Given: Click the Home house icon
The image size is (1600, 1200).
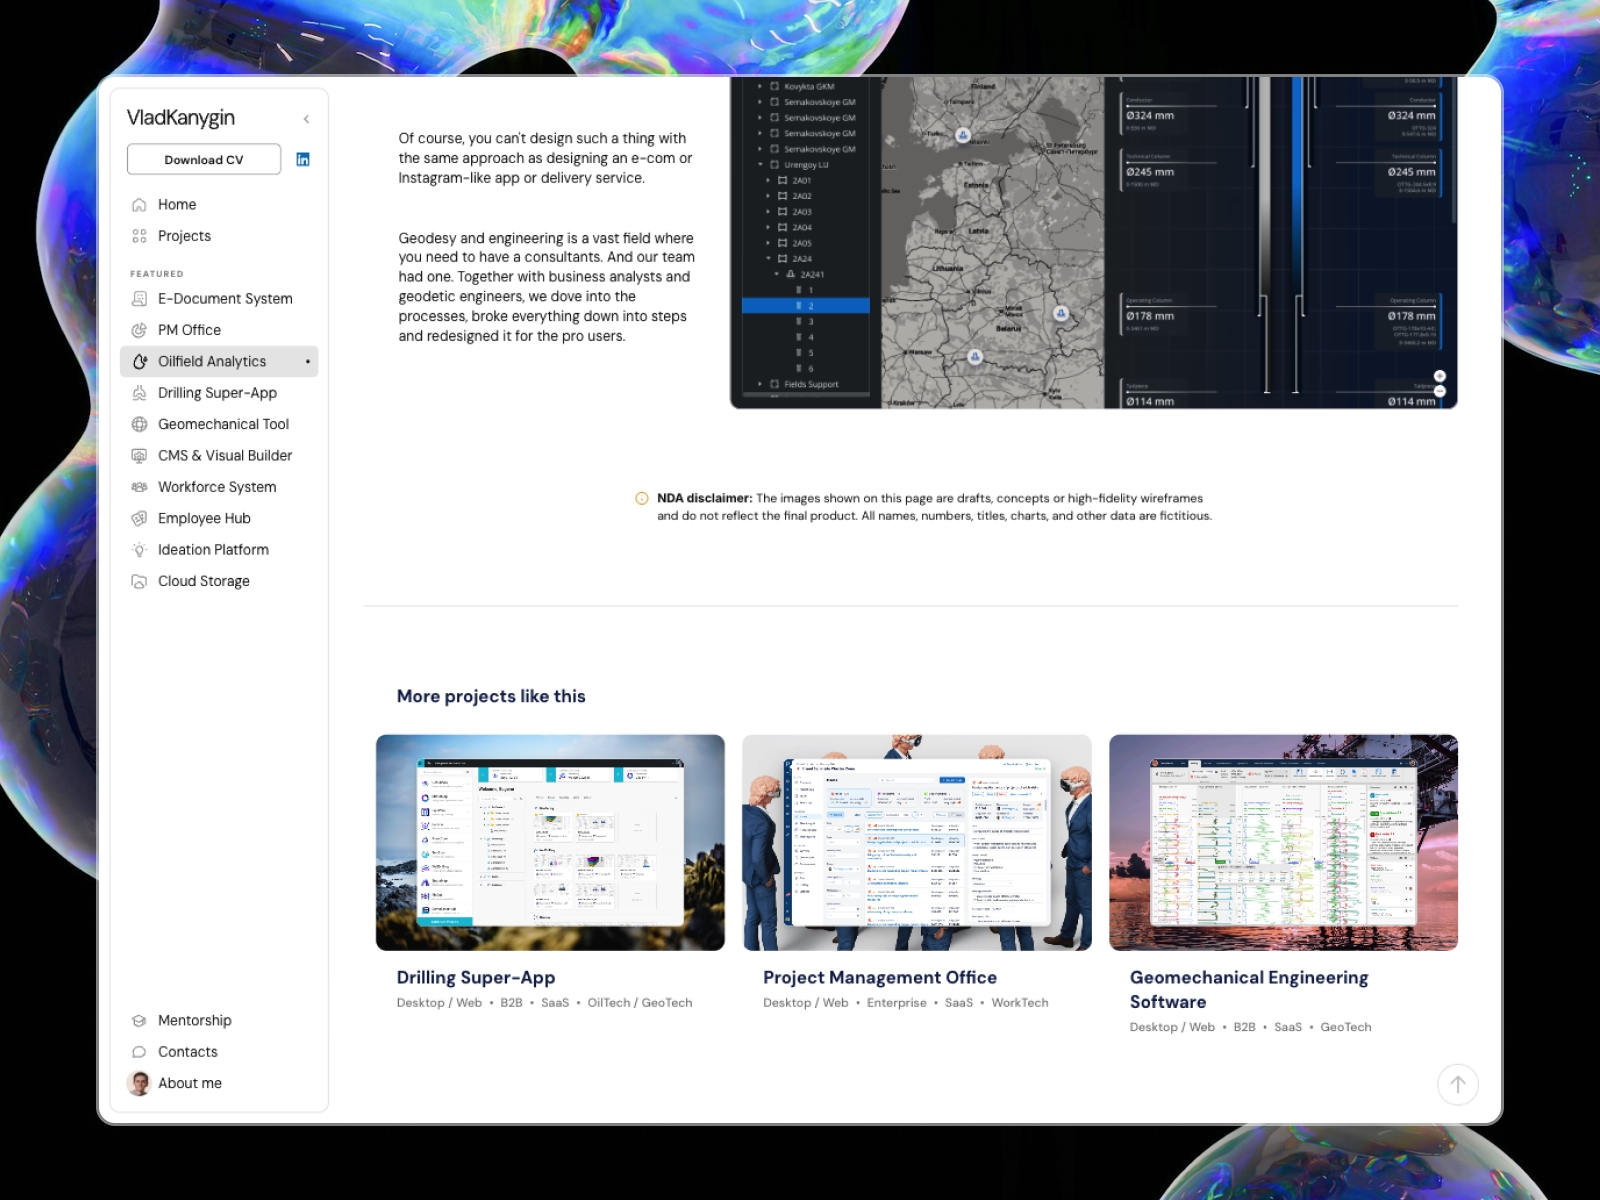Looking at the screenshot, I should 139,205.
